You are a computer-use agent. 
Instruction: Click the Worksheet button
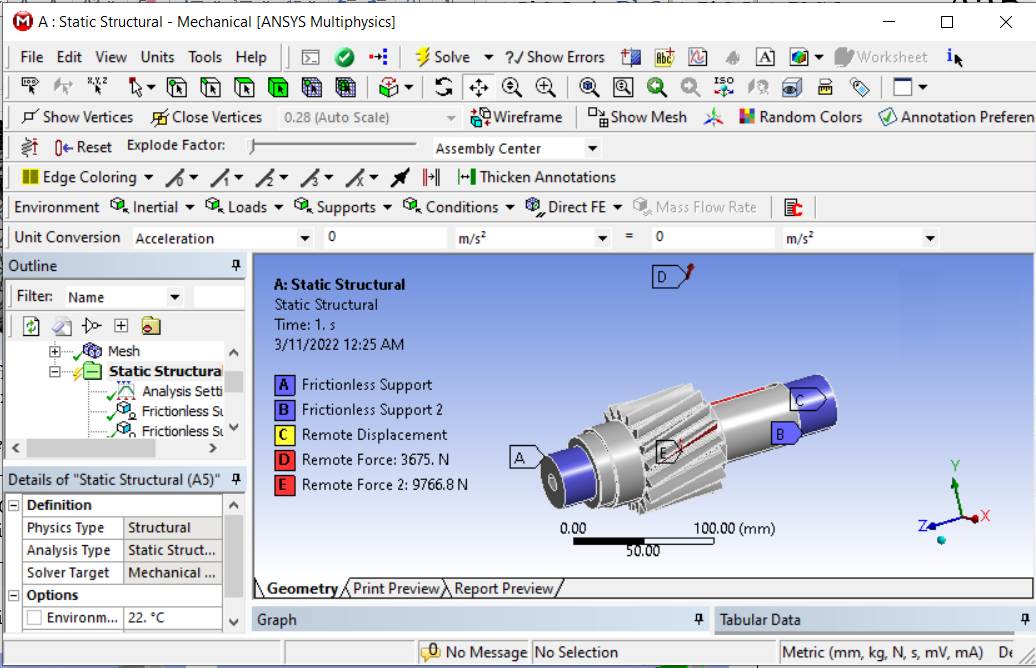[881, 57]
